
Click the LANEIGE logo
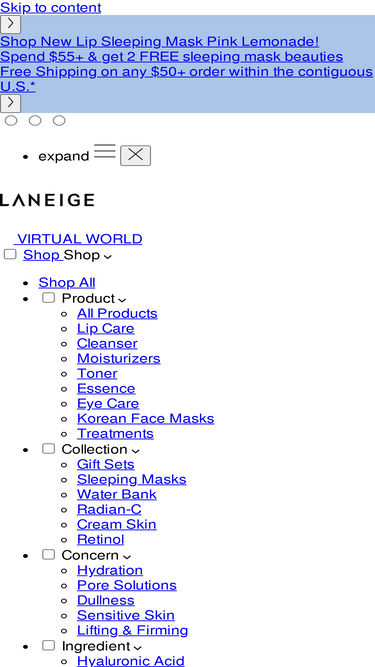coord(47,200)
